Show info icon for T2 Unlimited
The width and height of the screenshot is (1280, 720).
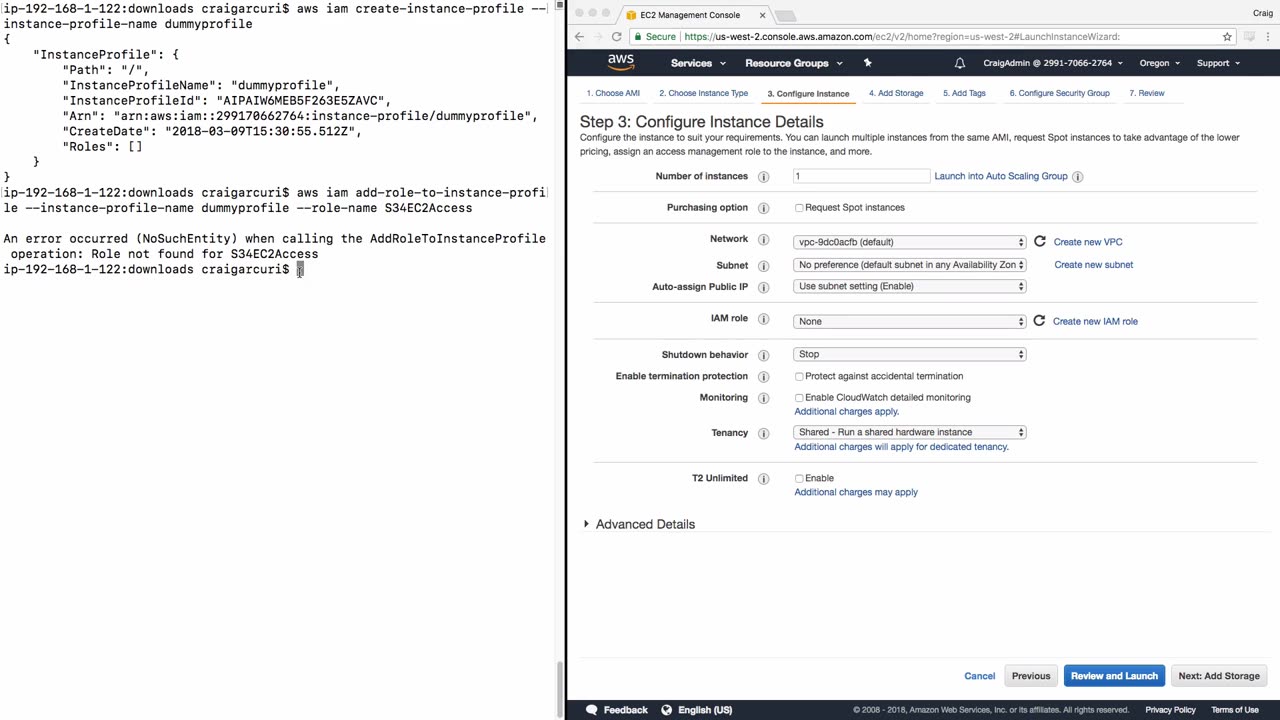(x=763, y=479)
